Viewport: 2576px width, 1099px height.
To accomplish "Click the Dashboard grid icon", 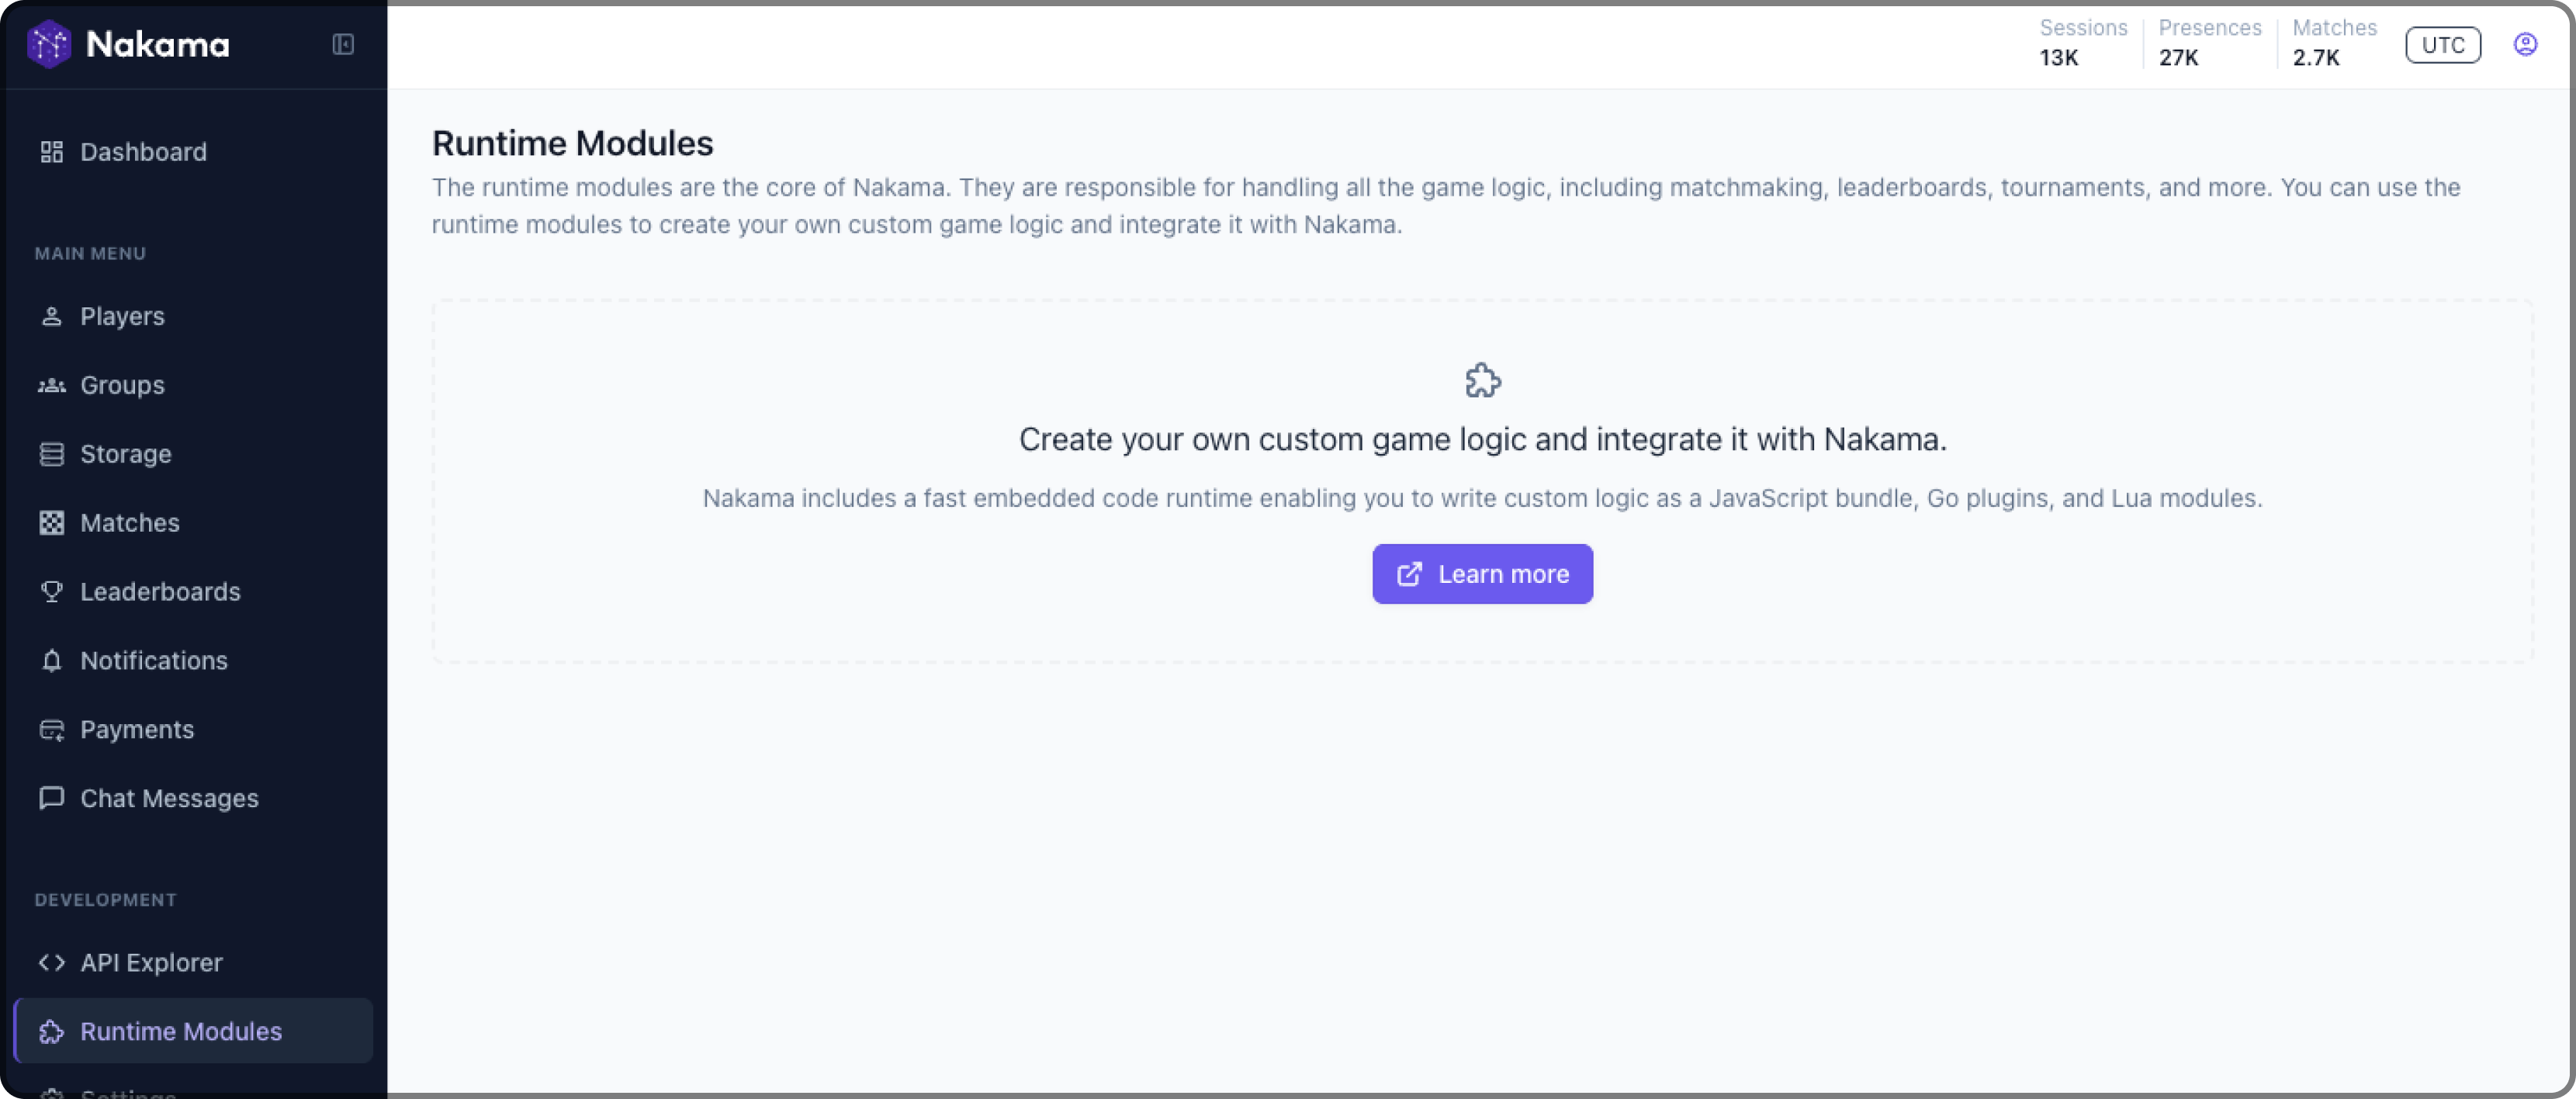I will (x=52, y=152).
